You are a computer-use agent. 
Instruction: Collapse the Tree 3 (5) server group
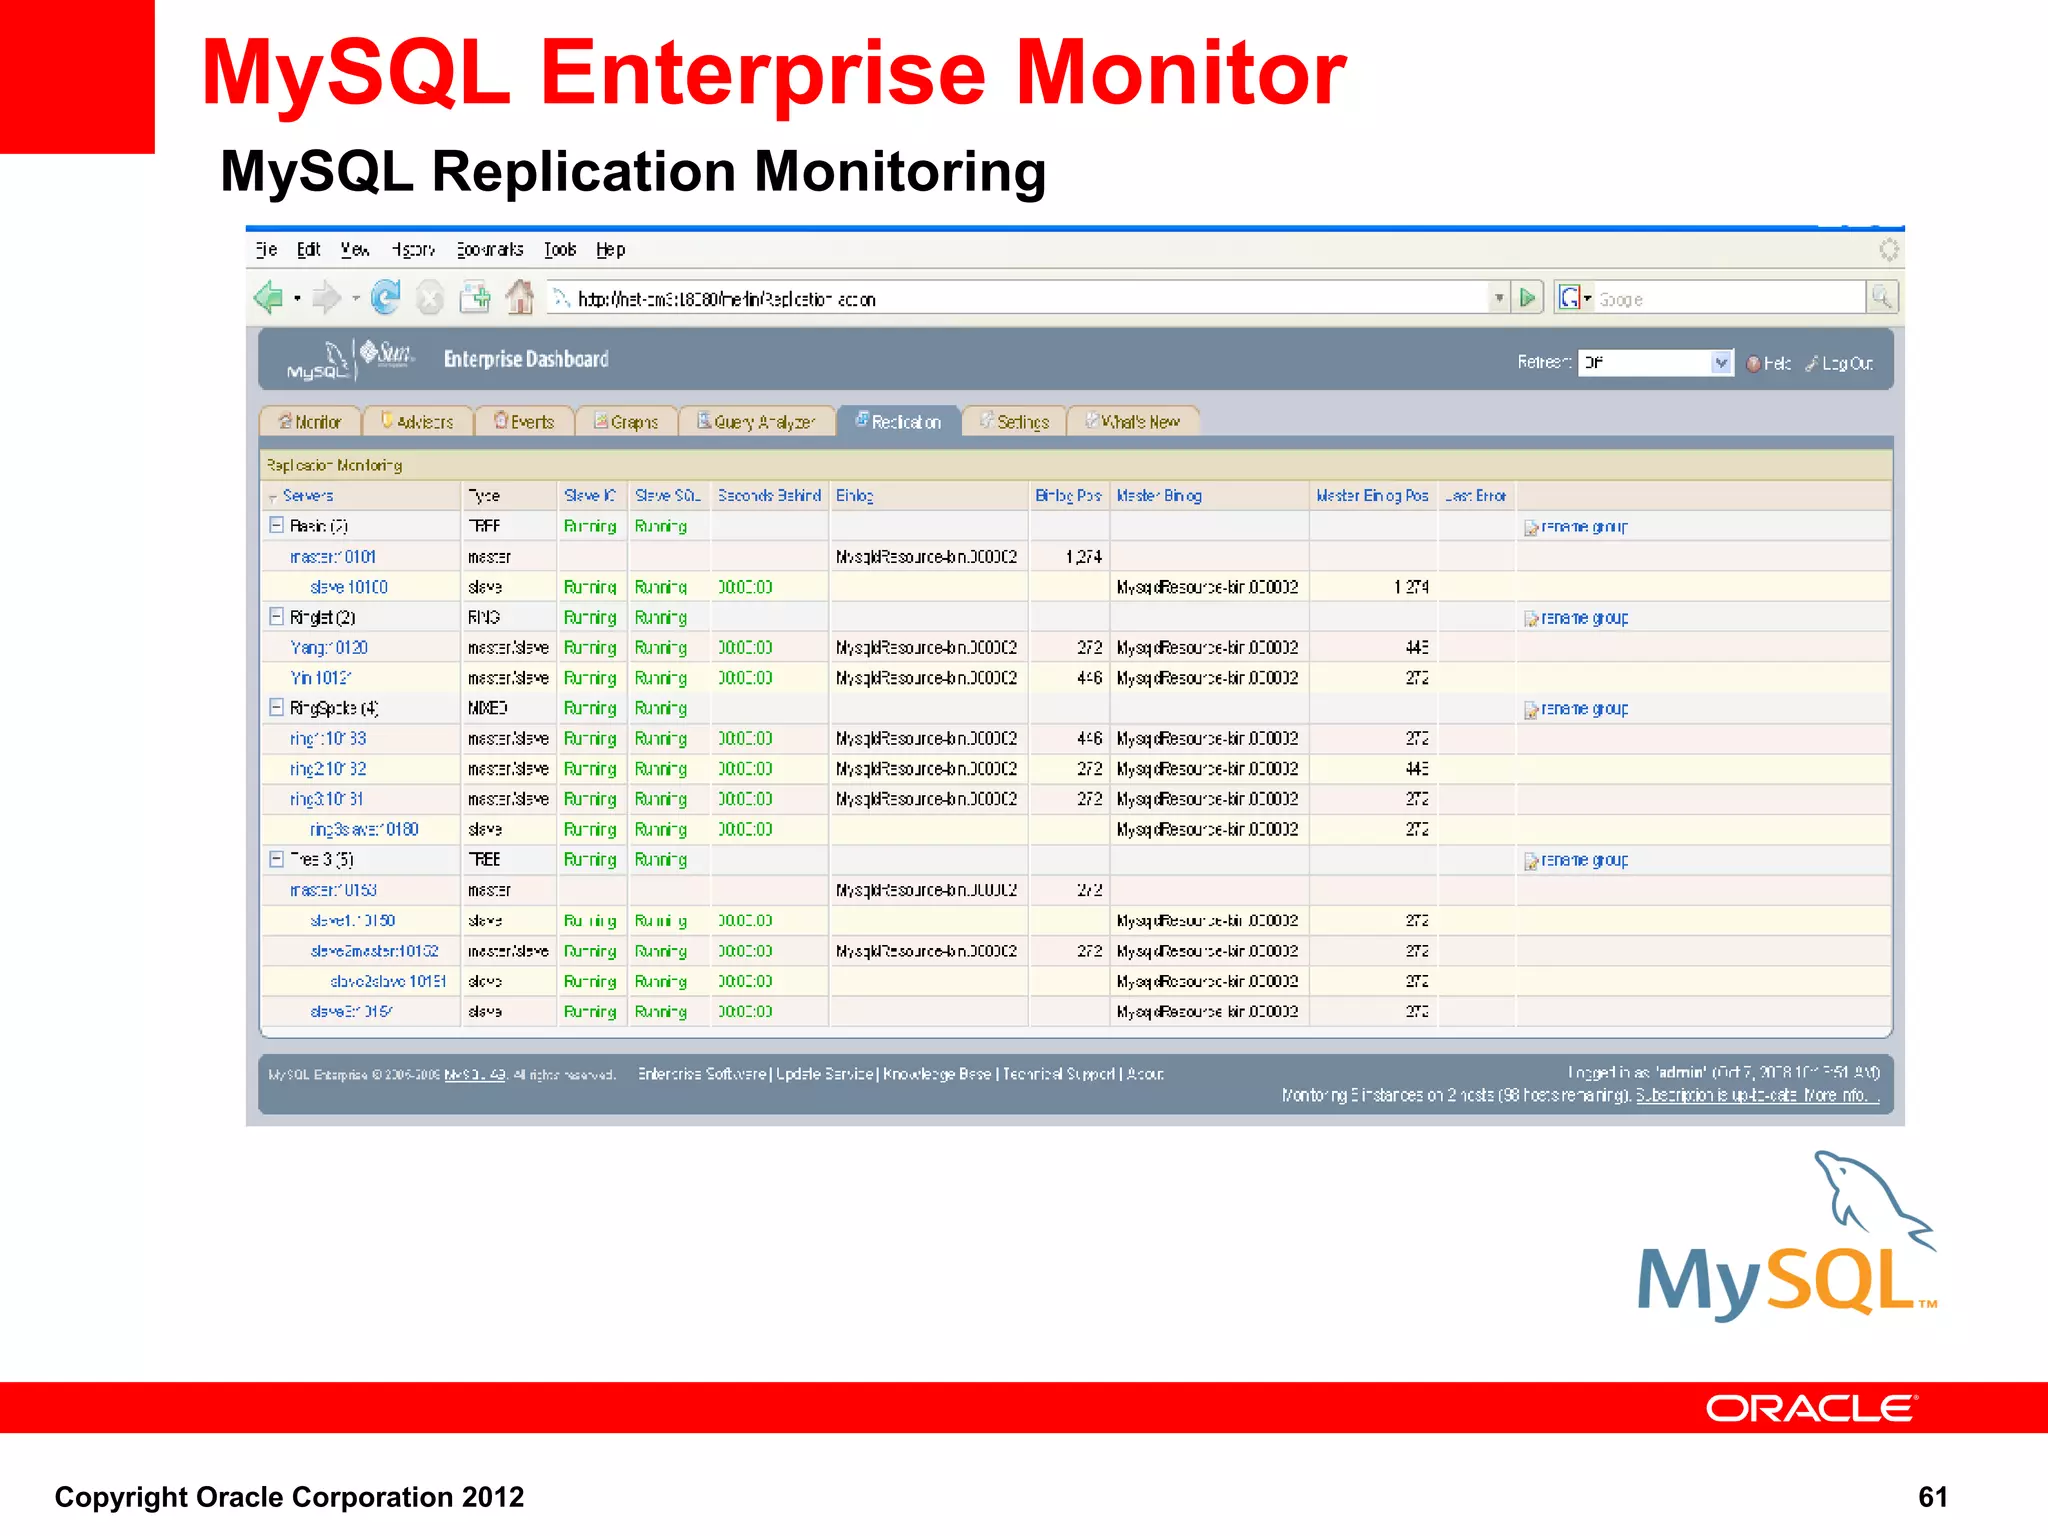tap(277, 859)
